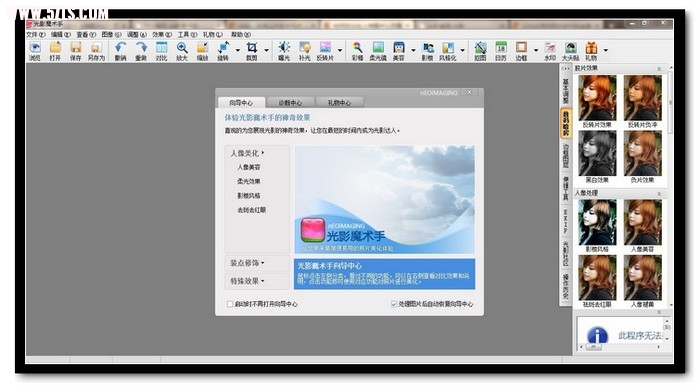Viewport: 700px width, 392px height.
Task: Switch to the 诊断中心 tab
Action: pyautogui.click(x=290, y=103)
